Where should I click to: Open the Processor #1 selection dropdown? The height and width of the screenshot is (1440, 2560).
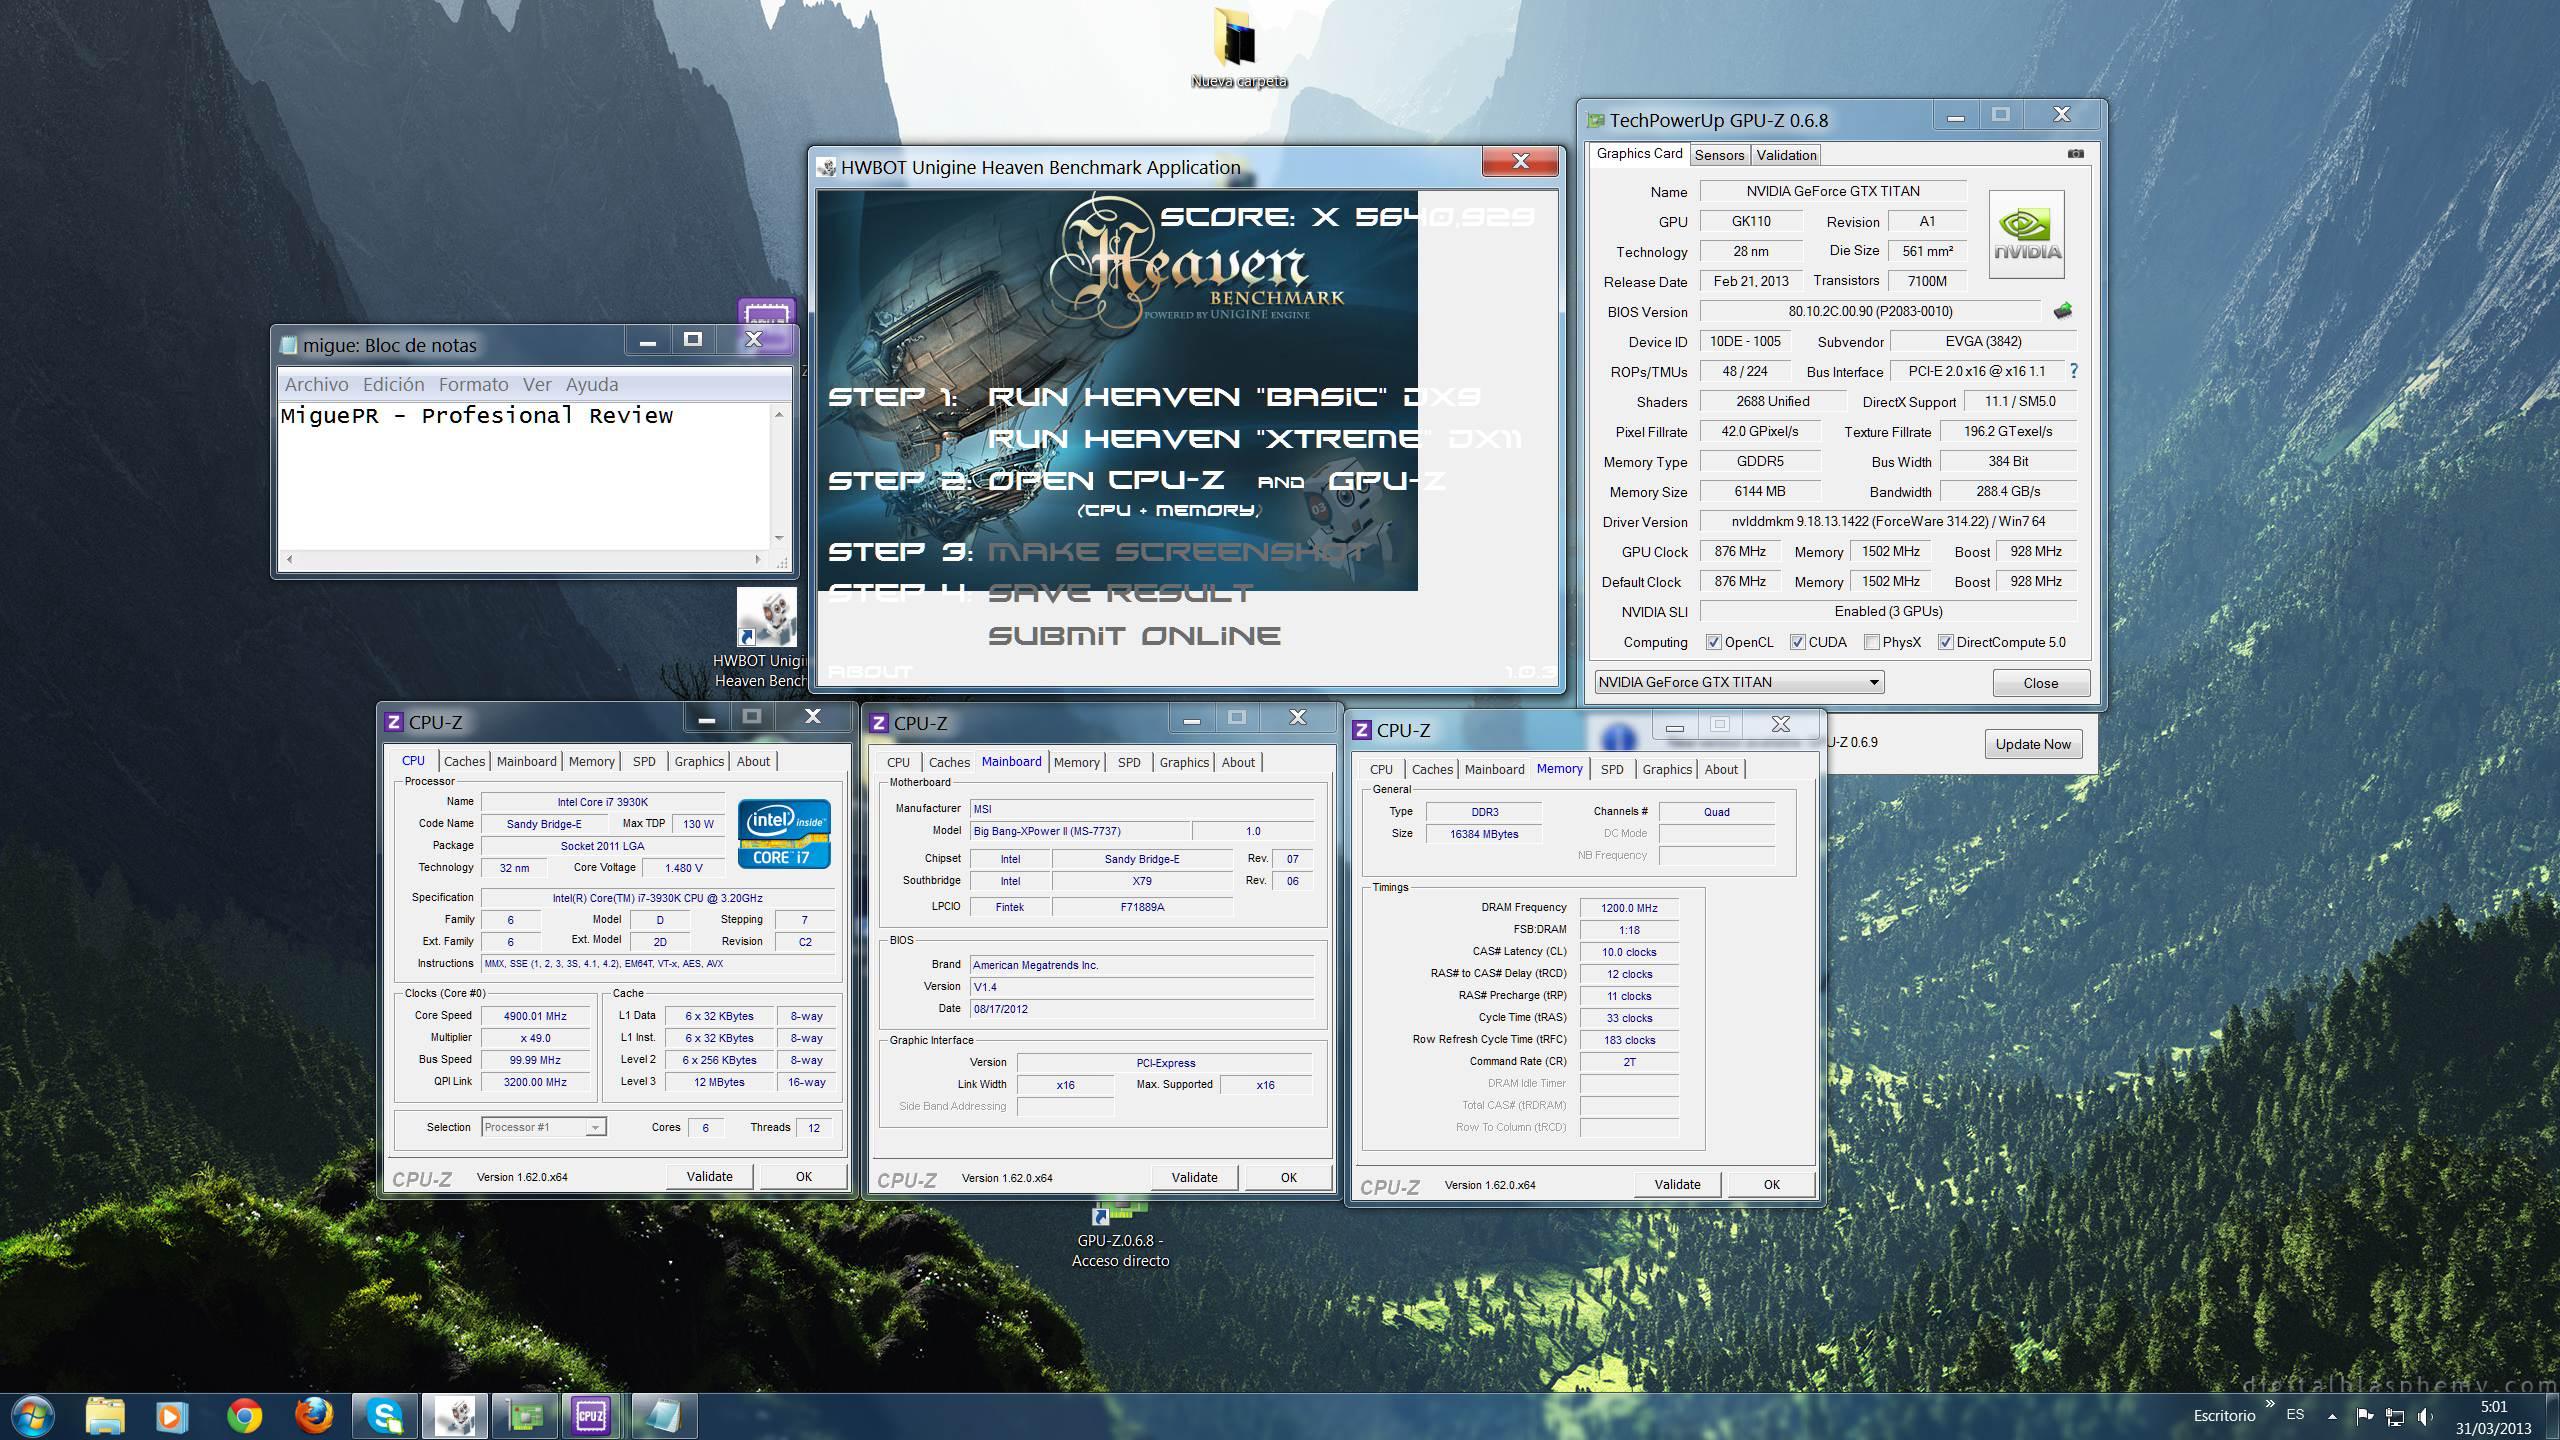[543, 1127]
